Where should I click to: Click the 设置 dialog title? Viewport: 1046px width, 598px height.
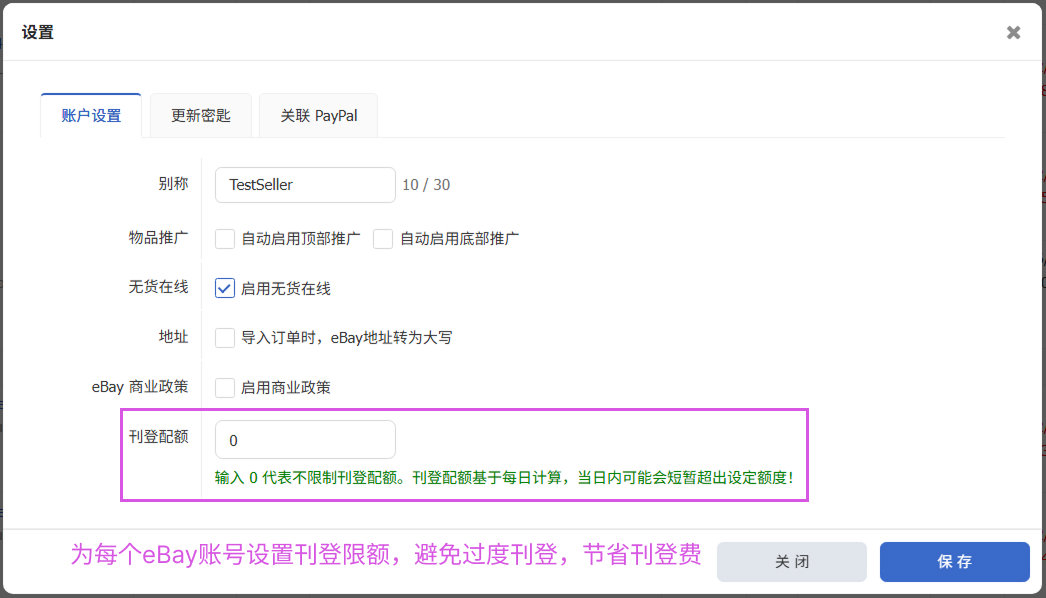pos(38,33)
